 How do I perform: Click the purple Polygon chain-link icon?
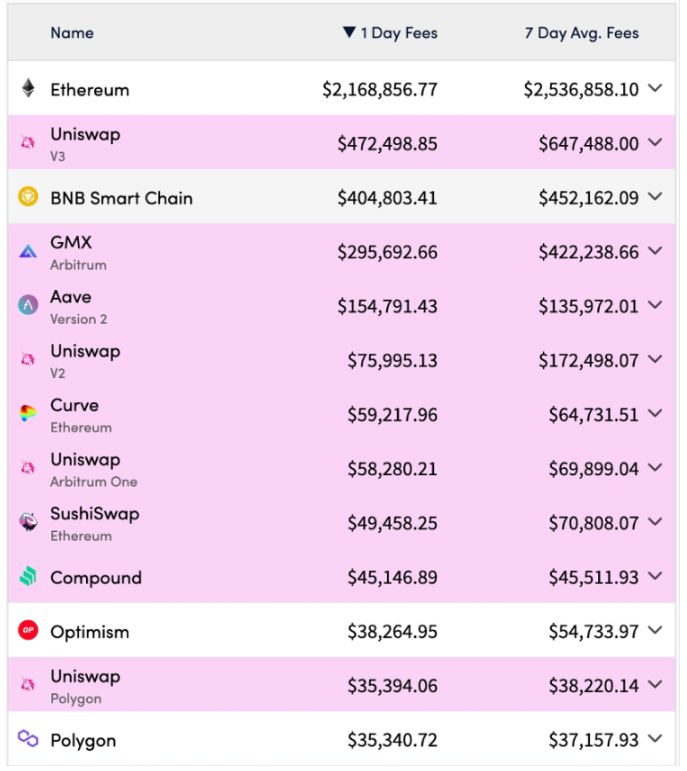pos(28,739)
